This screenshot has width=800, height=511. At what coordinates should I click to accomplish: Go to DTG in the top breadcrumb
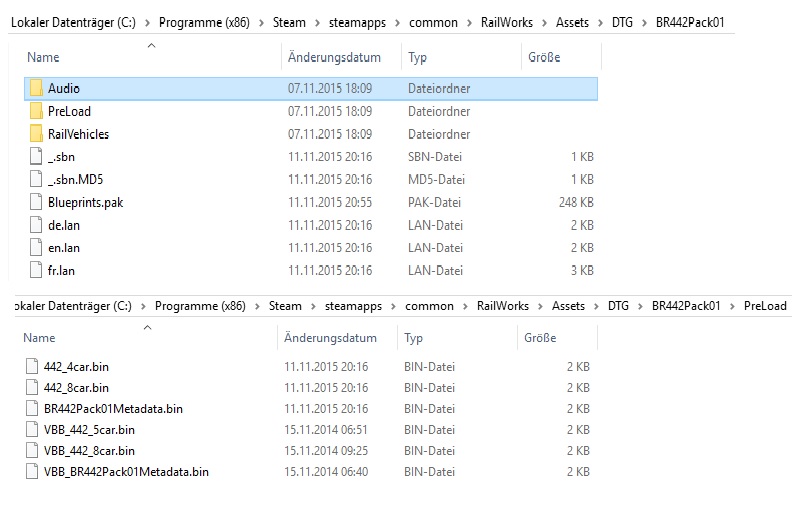(x=622, y=22)
